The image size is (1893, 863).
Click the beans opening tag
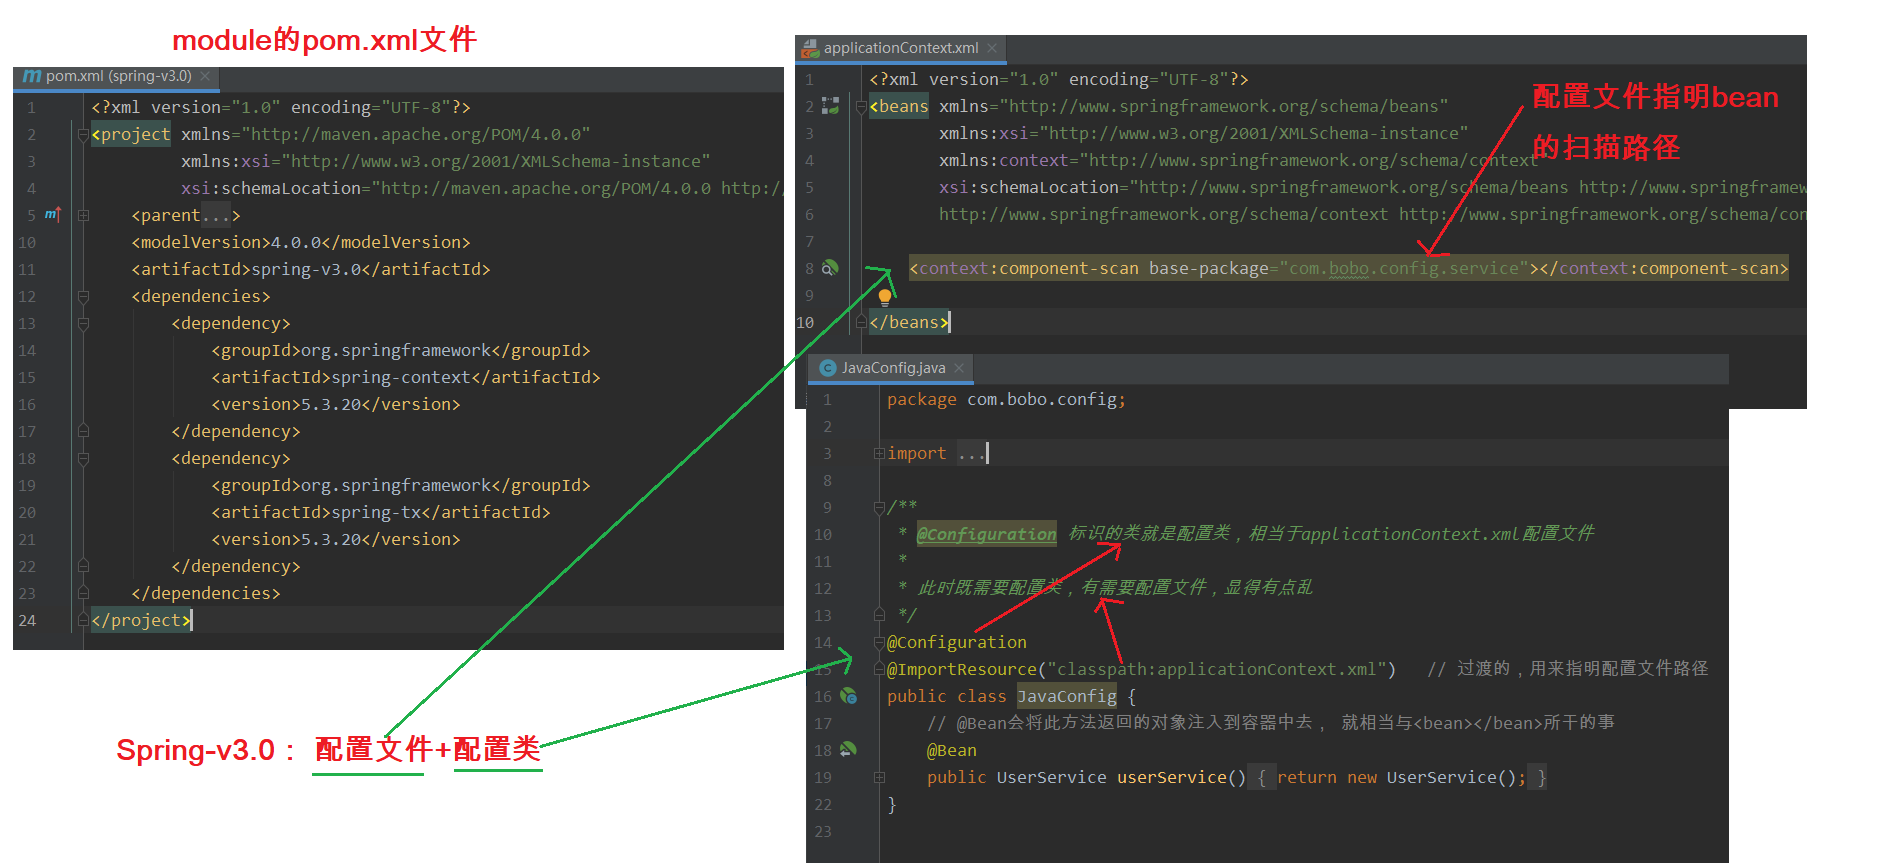(899, 106)
